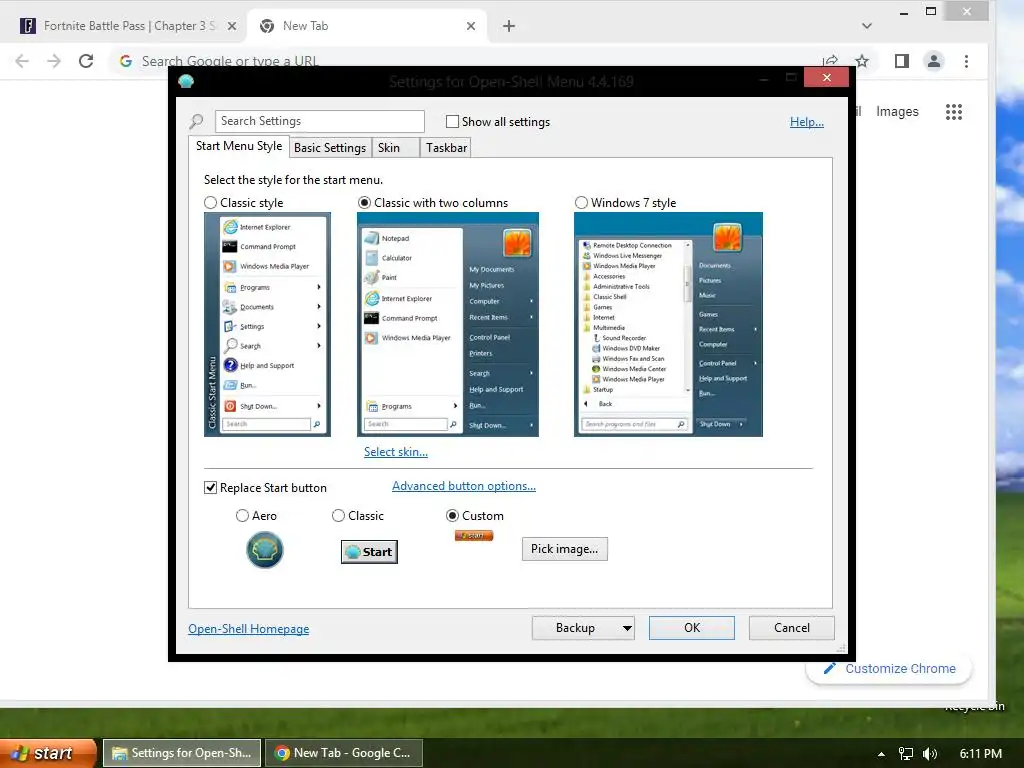Click the magnifier icon beside Search Settings
The image size is (1024, 768).
[x=196, y=121]
